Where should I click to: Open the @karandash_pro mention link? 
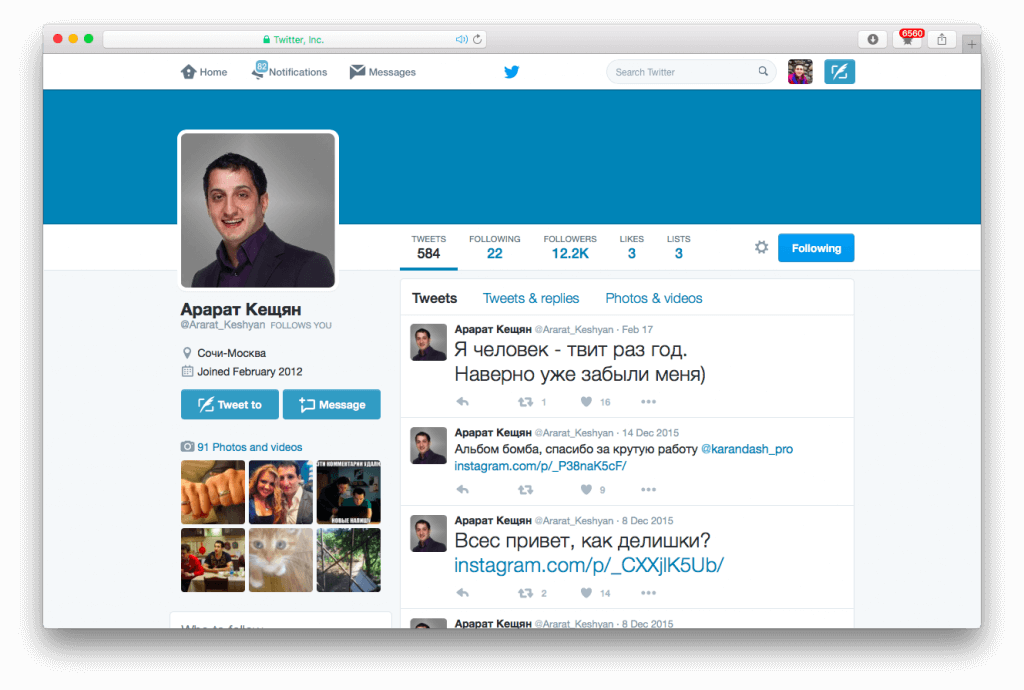coord(746,449)
